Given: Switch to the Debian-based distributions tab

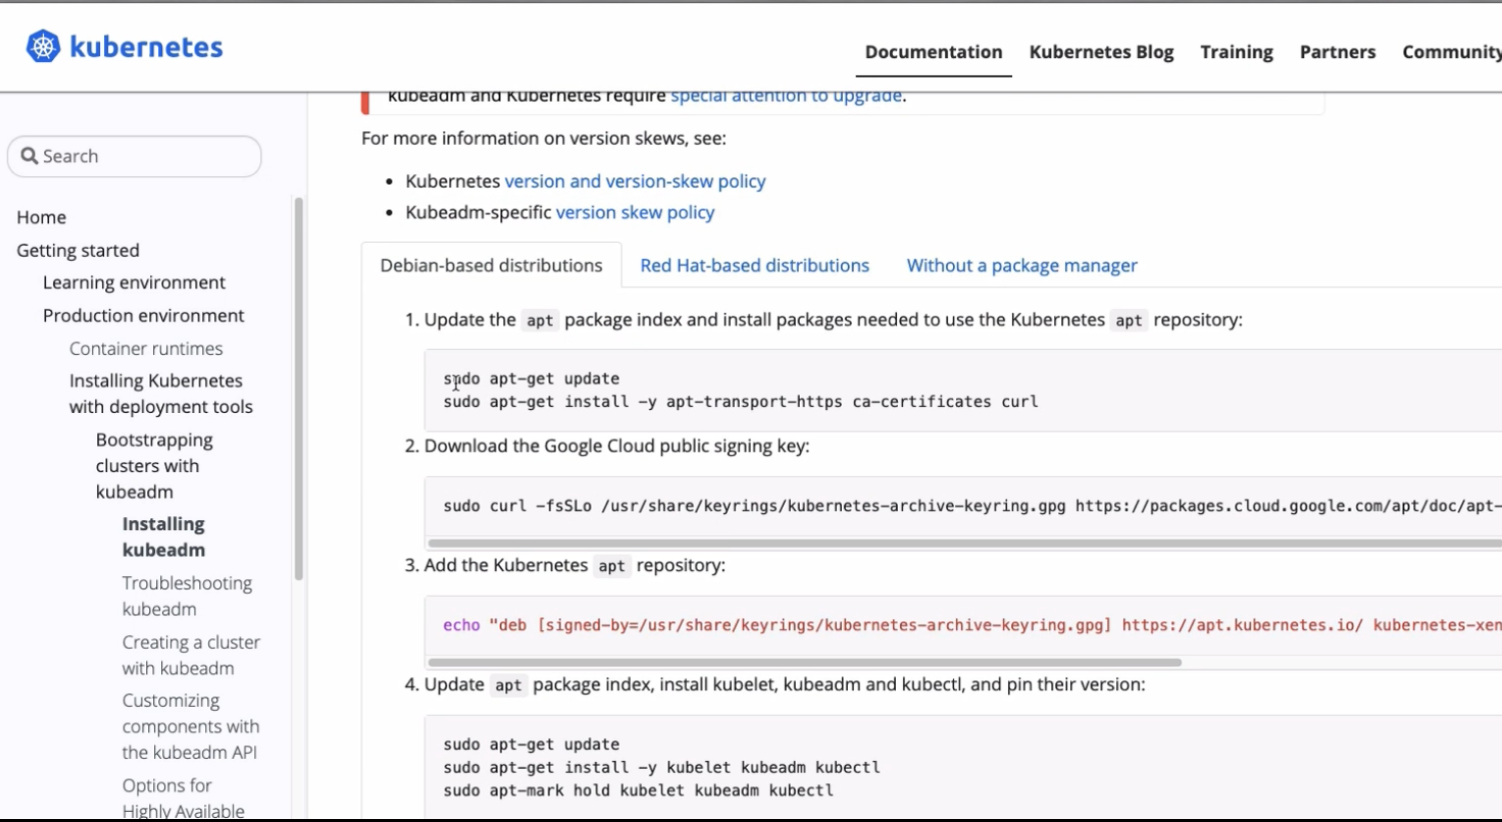Looking at the screenshot, I should point(491,265).
